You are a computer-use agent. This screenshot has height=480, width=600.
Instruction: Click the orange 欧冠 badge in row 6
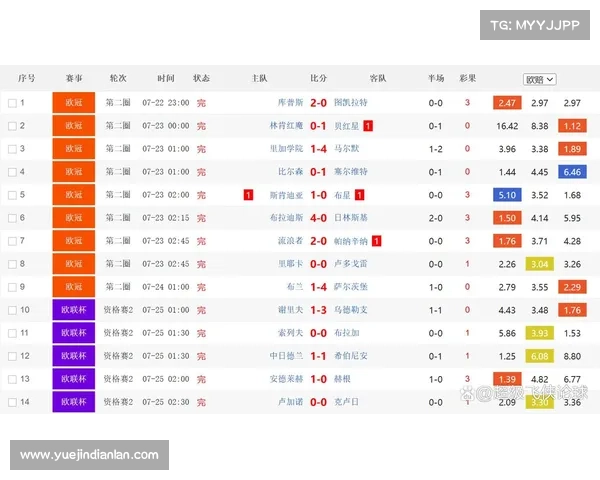(x=74, y=218)
